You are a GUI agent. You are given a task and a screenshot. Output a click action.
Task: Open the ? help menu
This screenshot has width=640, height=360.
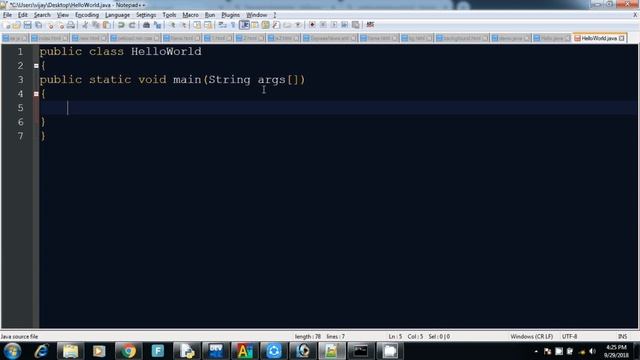[x=275, y=15]
